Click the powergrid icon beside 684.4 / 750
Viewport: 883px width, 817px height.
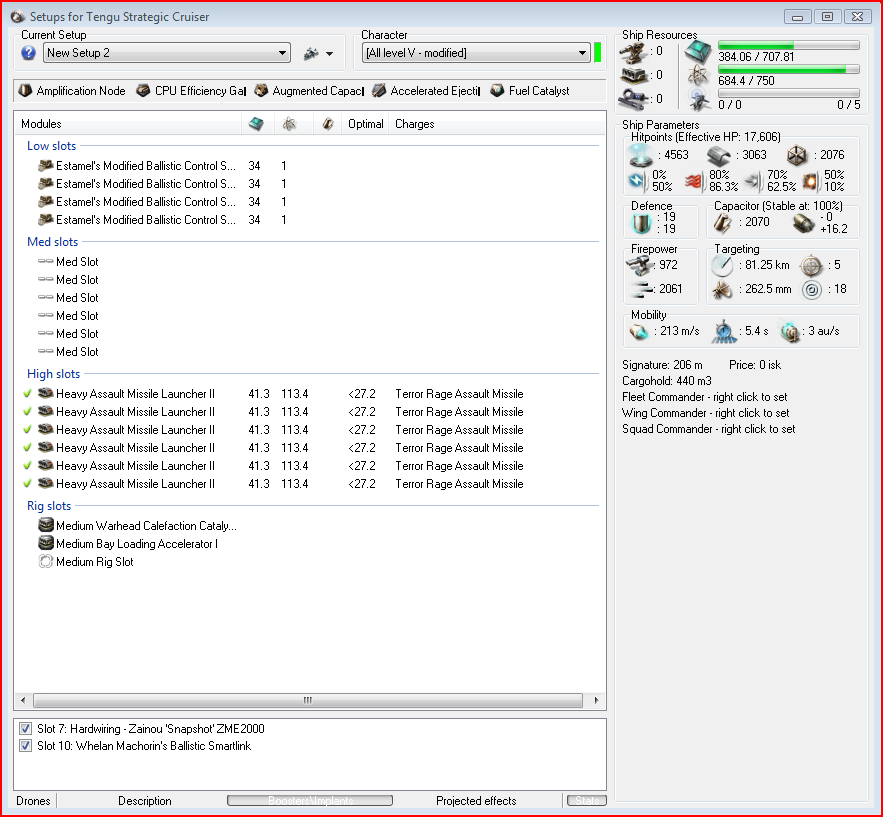point(698,75)
